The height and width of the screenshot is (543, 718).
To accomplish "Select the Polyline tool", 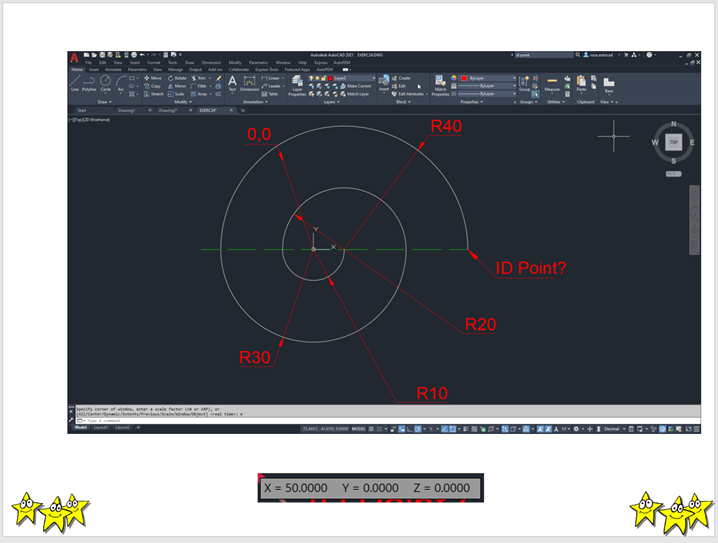I will 89,83.
